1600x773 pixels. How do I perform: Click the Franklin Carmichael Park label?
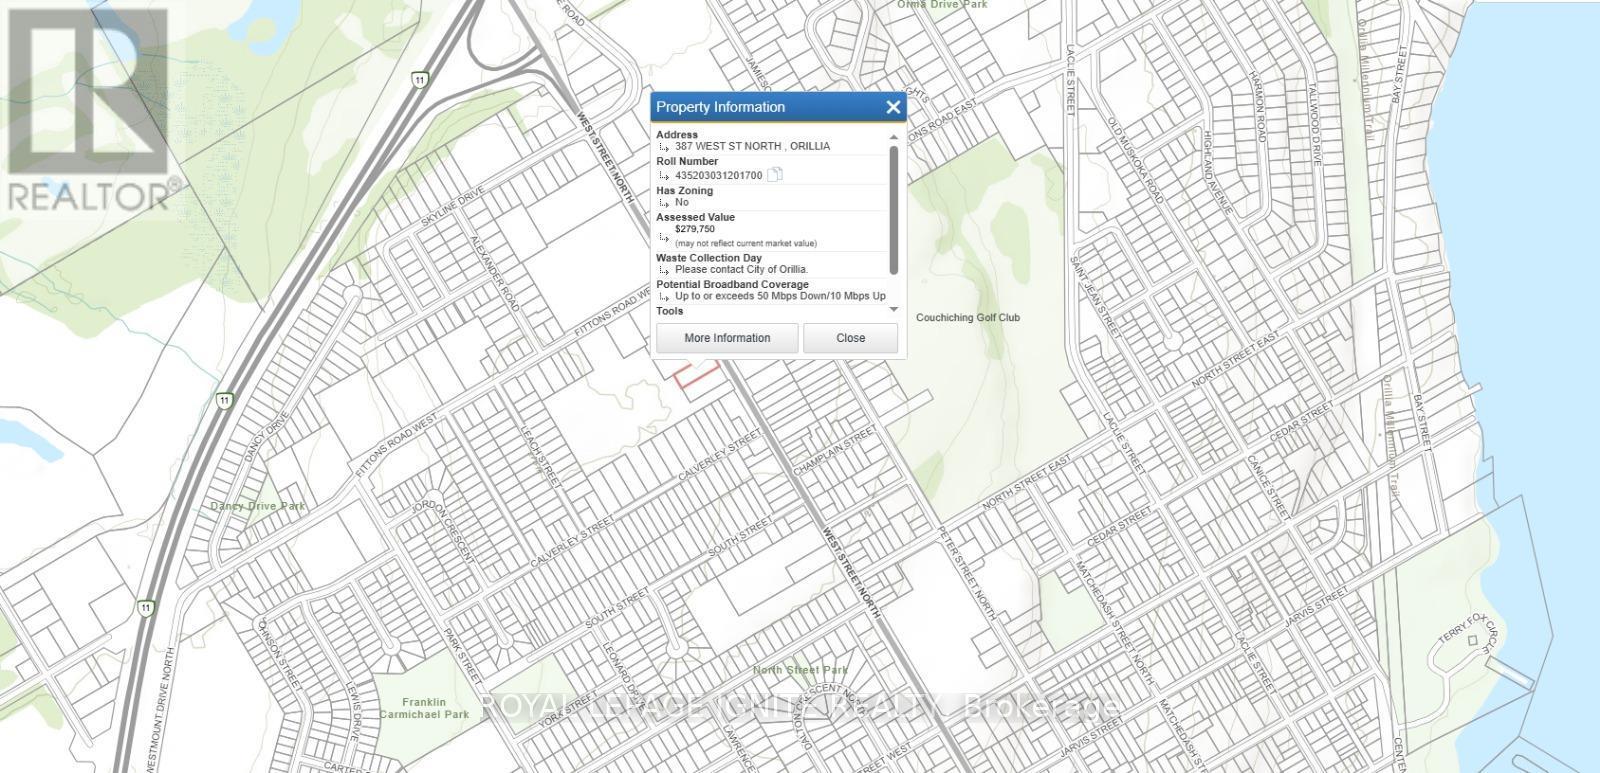(424, 708)
